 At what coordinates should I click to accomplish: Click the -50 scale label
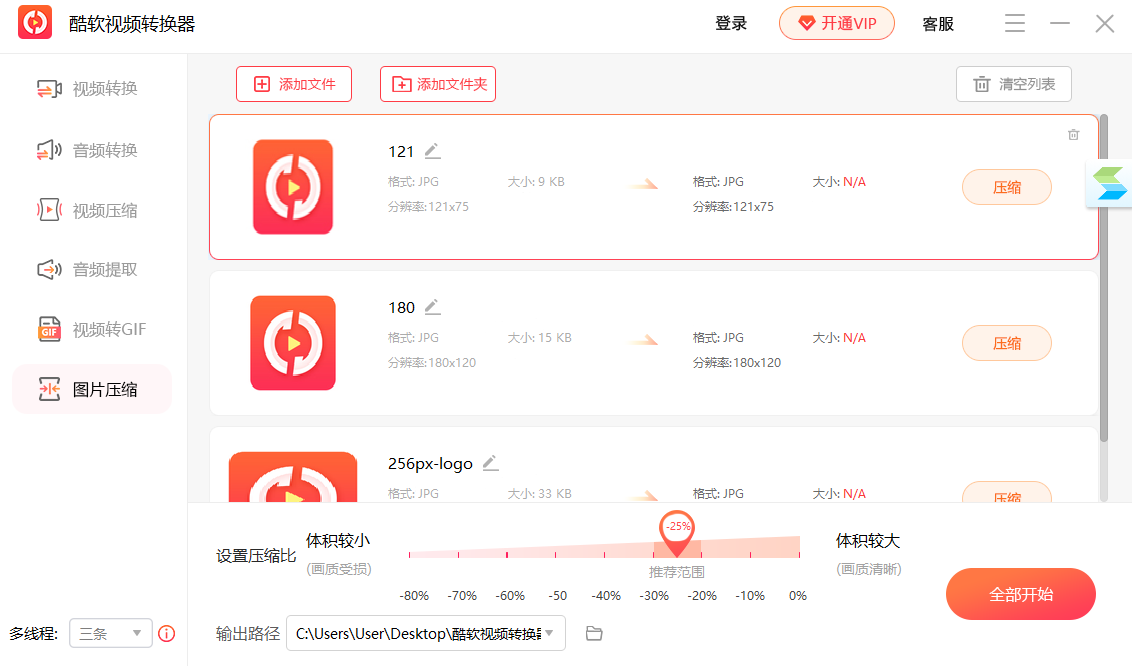[557, 596]
